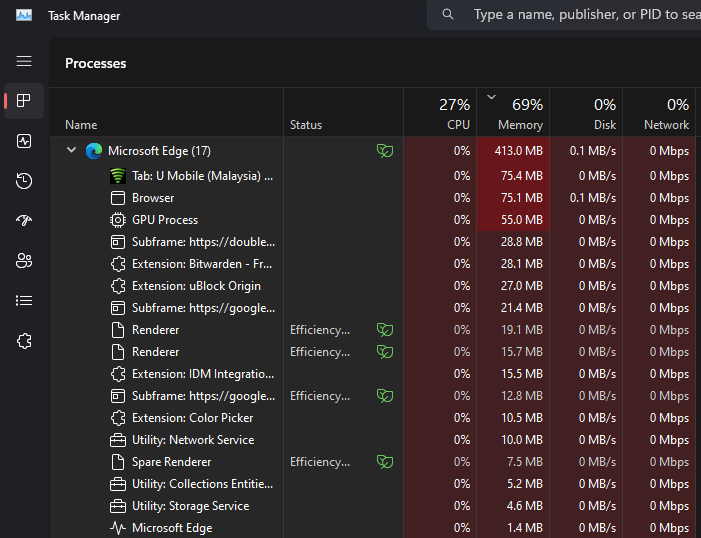701x538 pixels.
Task: Click the 55.0 MB memory cell
Action: click(x=513, y=220)
